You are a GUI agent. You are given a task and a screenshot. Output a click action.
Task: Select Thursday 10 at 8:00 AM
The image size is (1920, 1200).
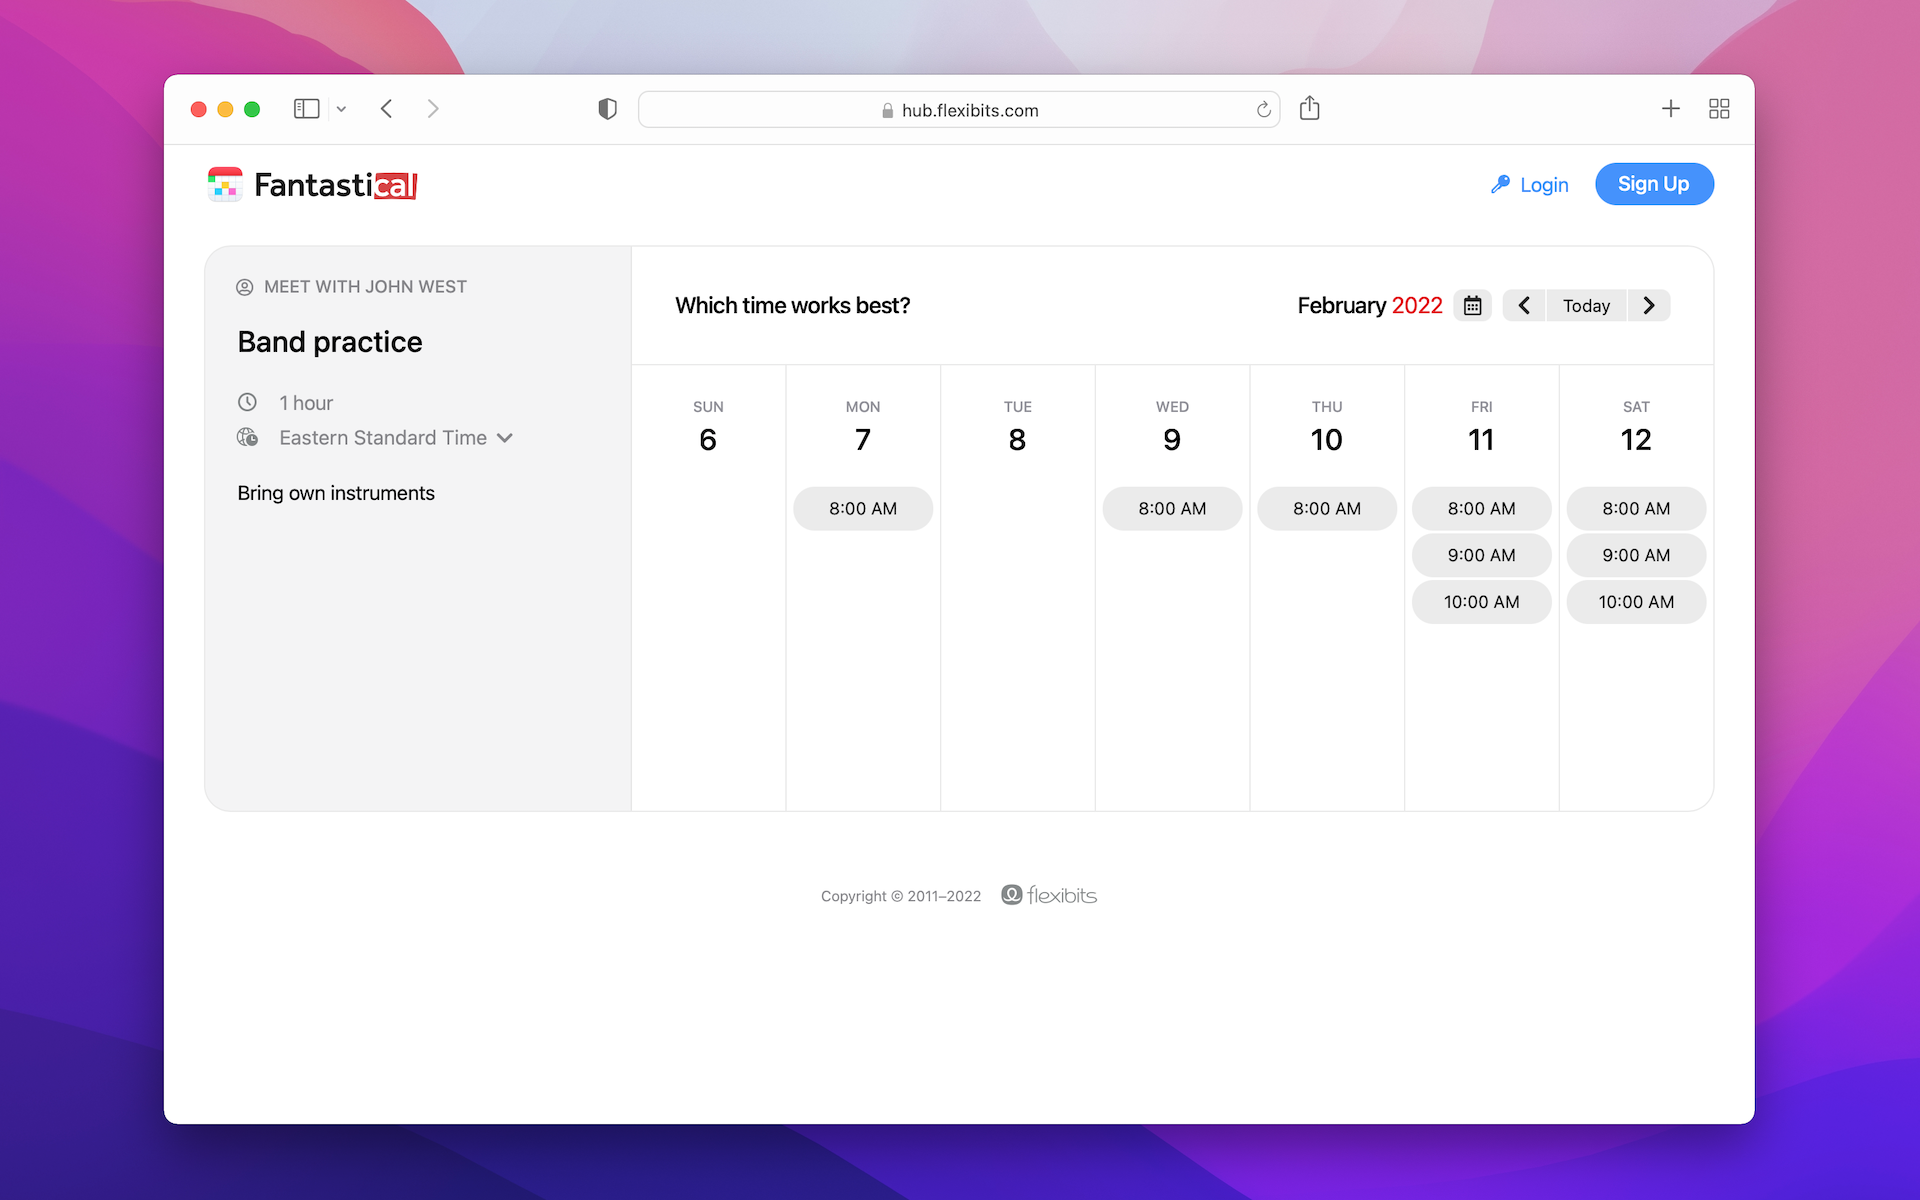pos(1327,509)
